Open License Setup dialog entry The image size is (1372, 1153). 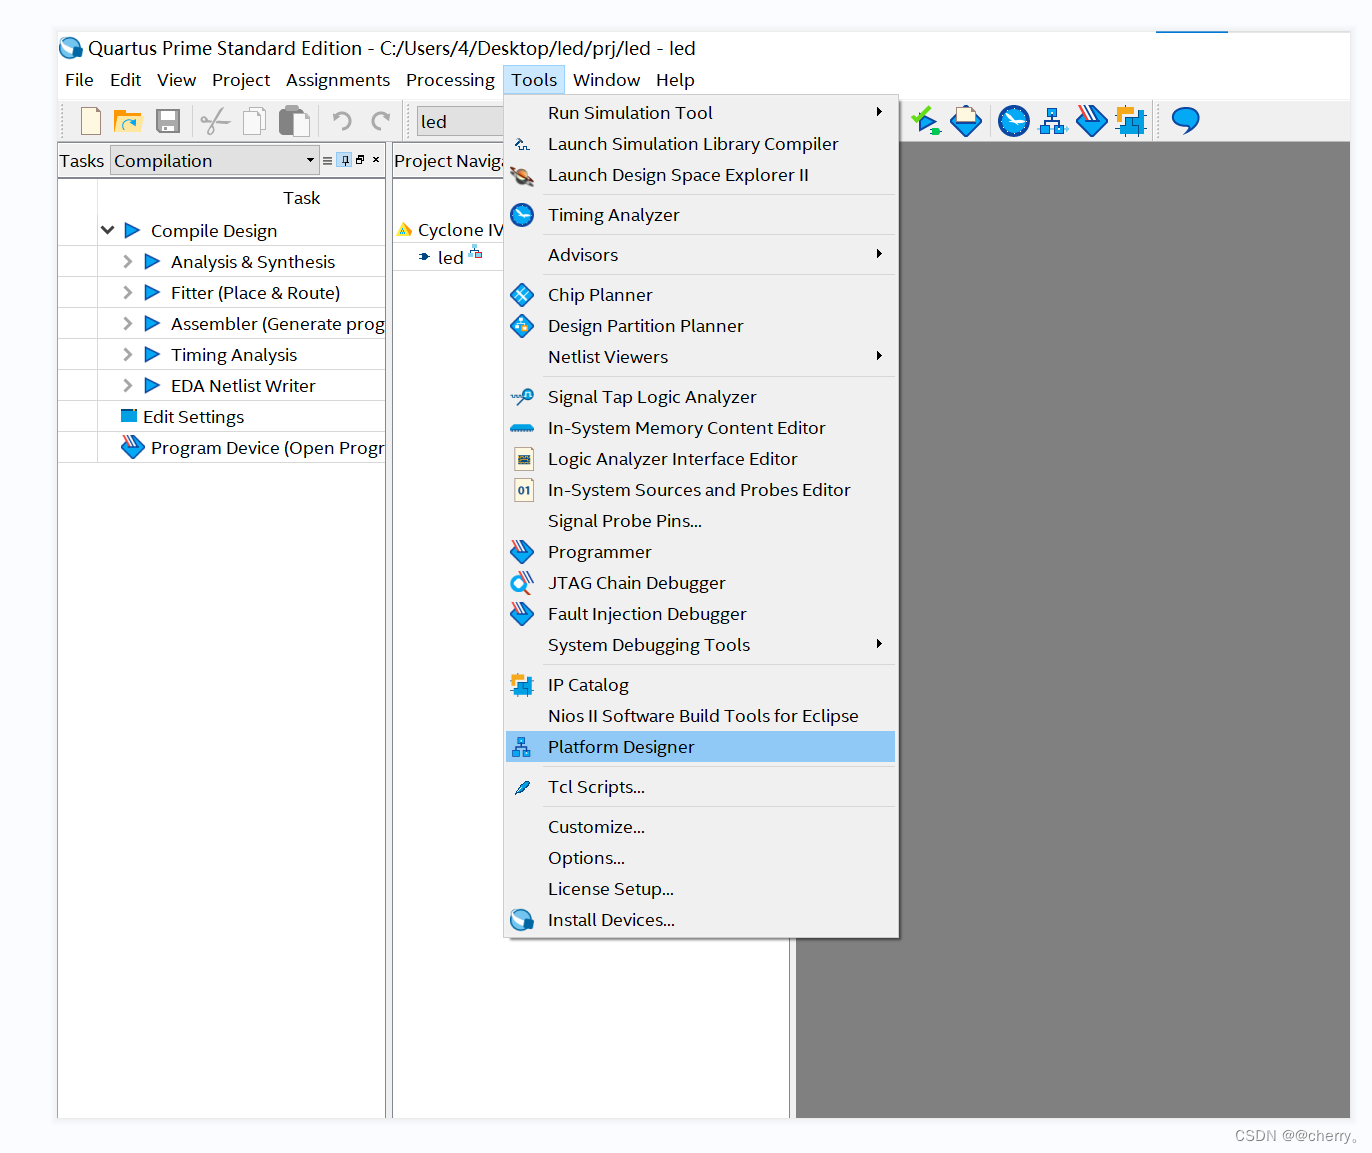pos(701,889)
